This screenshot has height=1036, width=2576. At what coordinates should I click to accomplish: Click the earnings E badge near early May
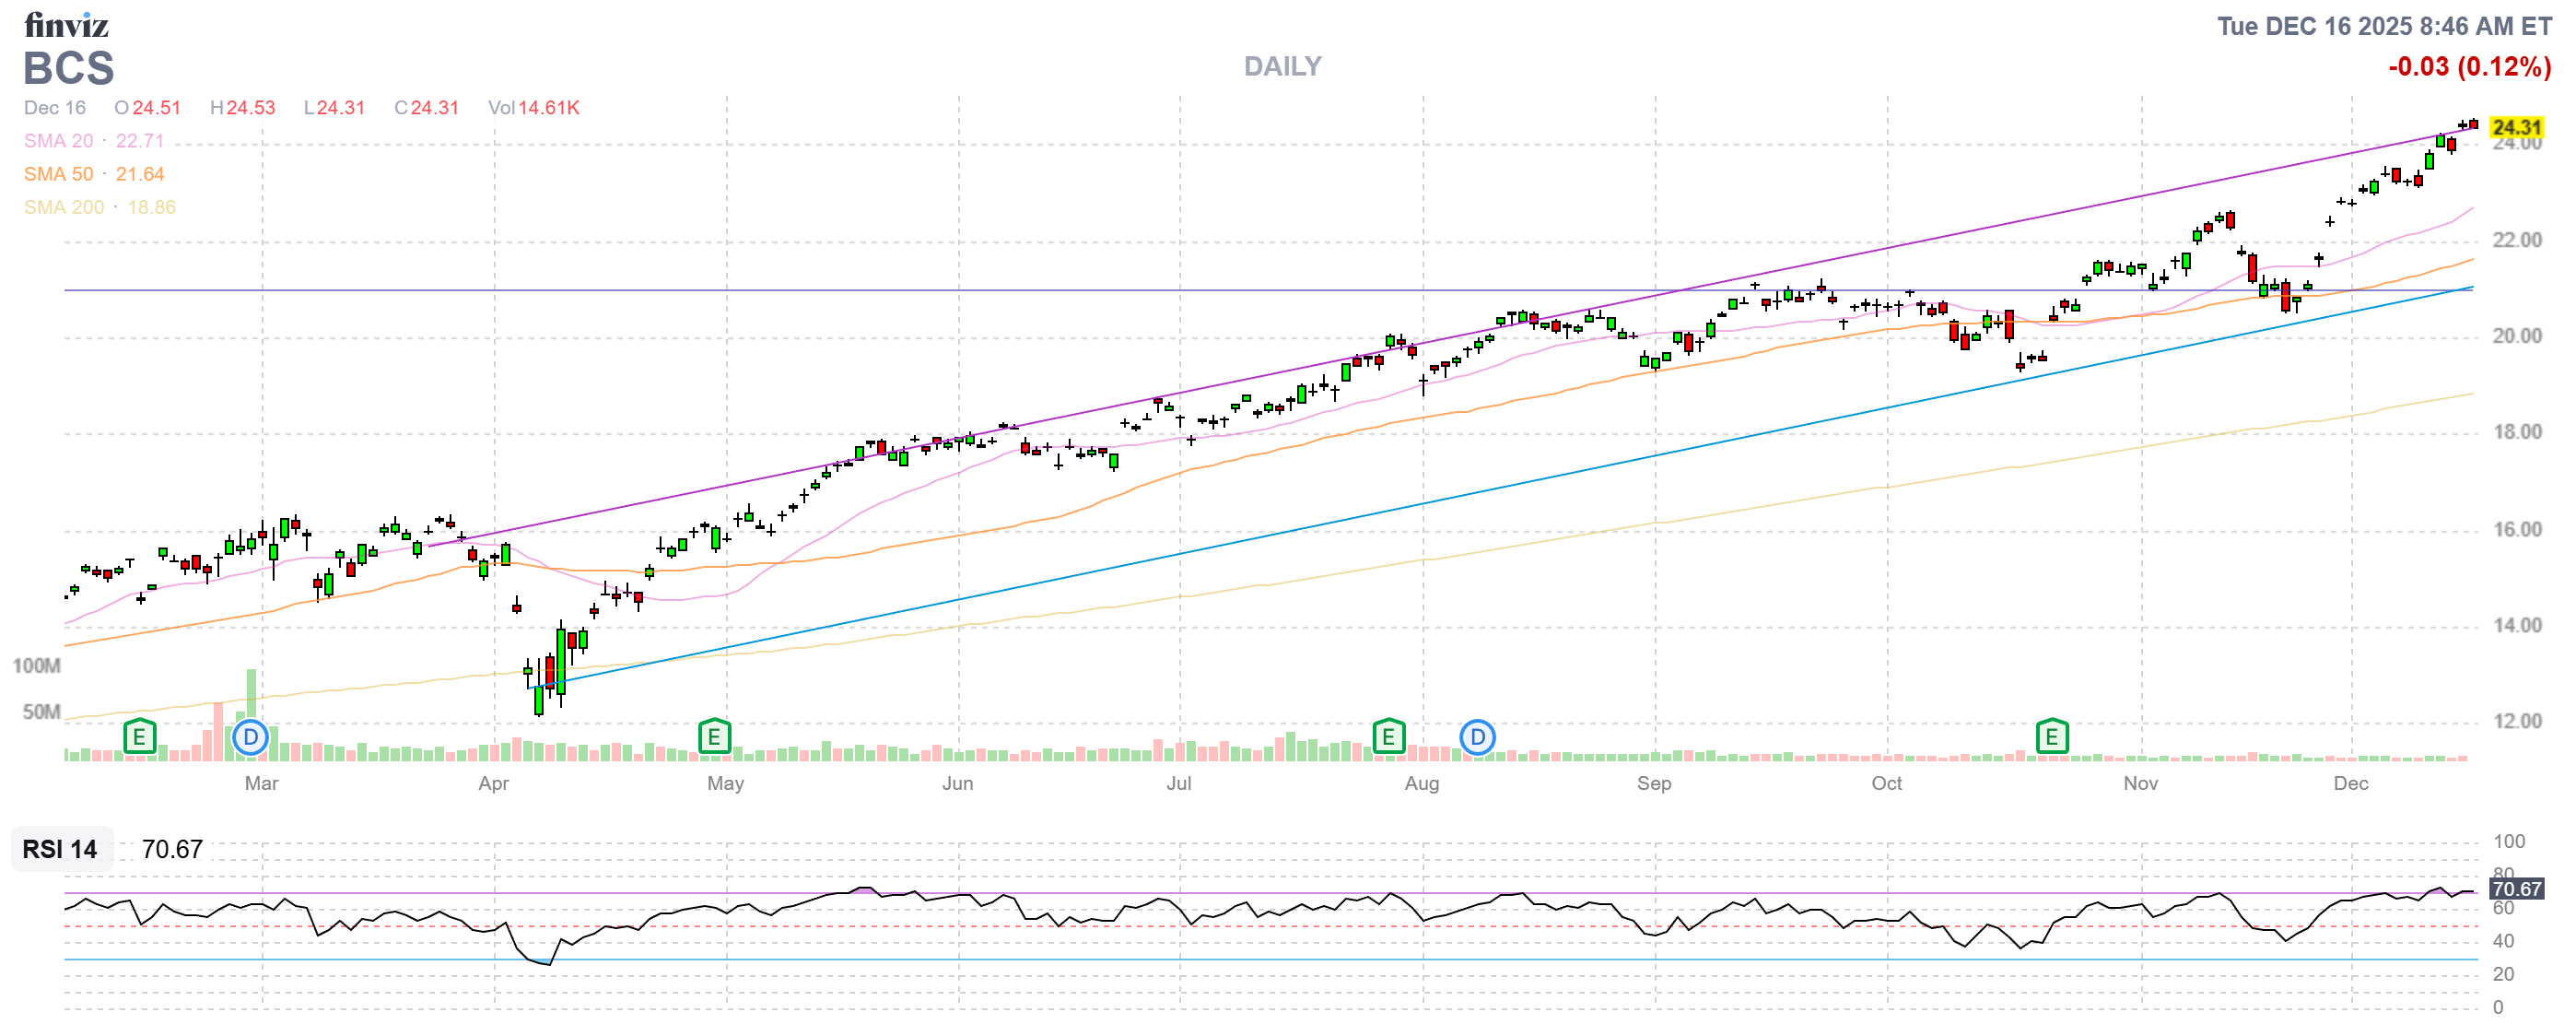click(x=714, y=737)
